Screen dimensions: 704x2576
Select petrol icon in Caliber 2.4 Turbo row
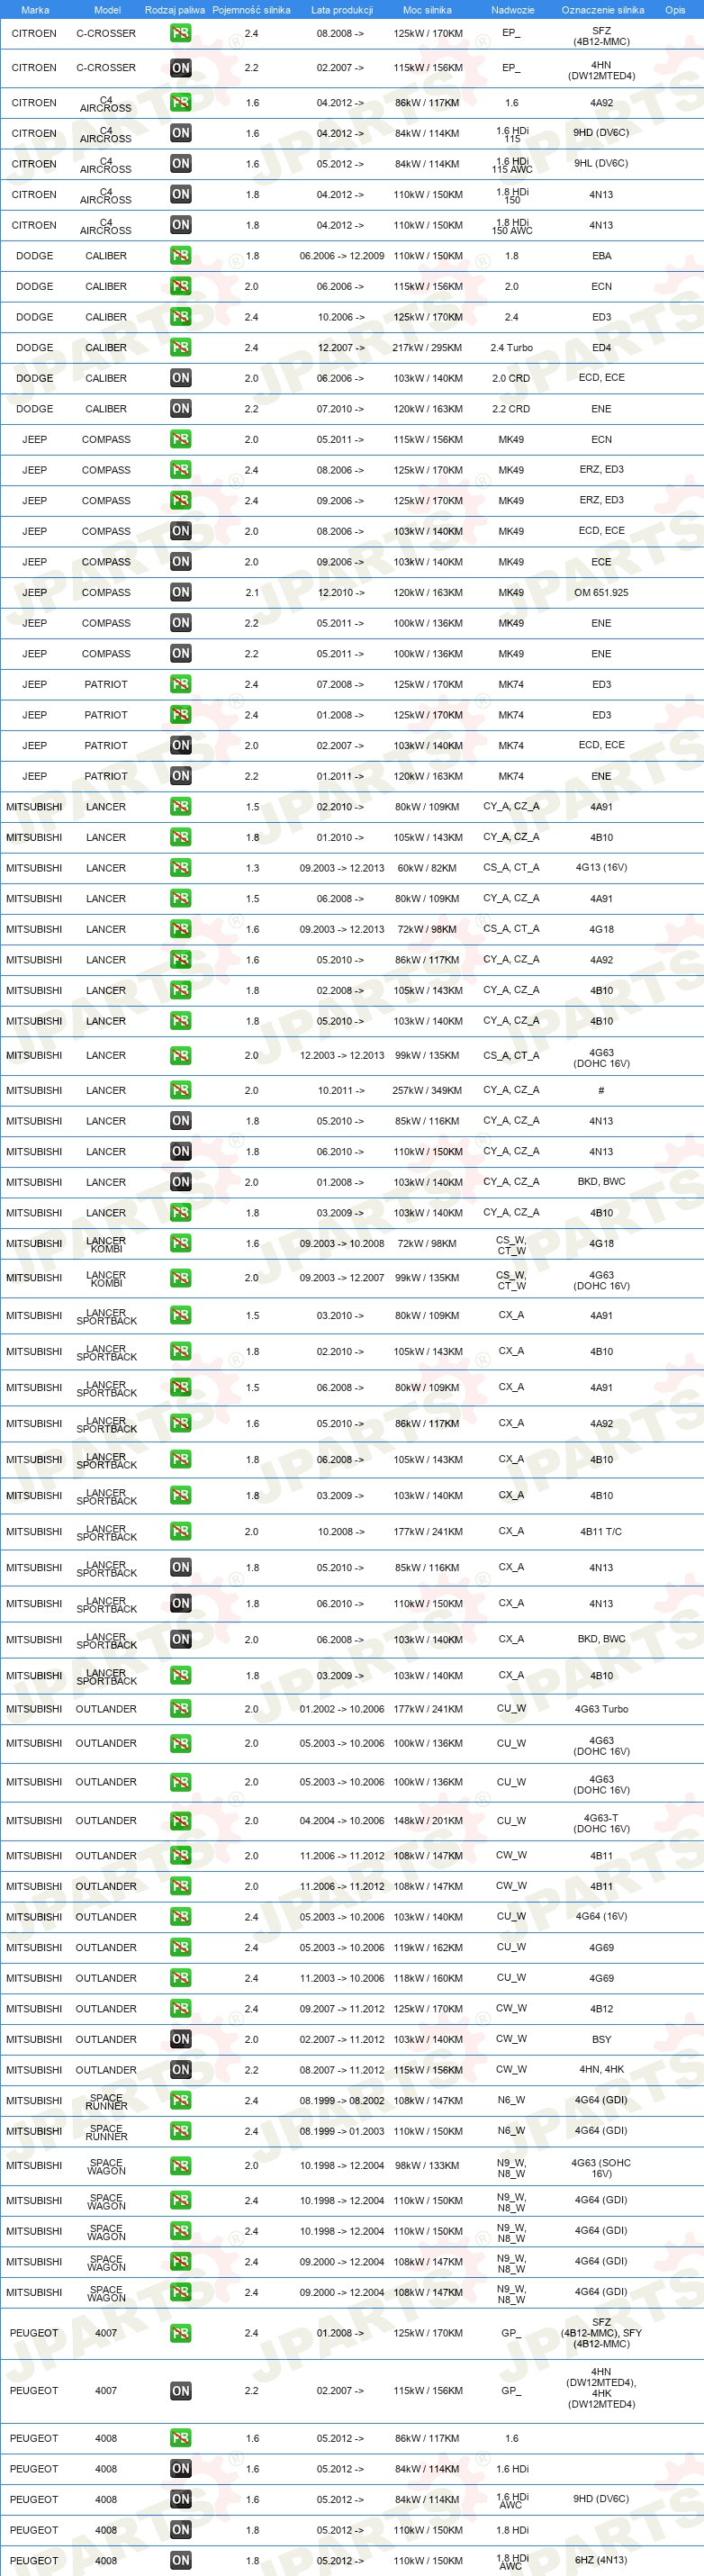tap(180, 348)
